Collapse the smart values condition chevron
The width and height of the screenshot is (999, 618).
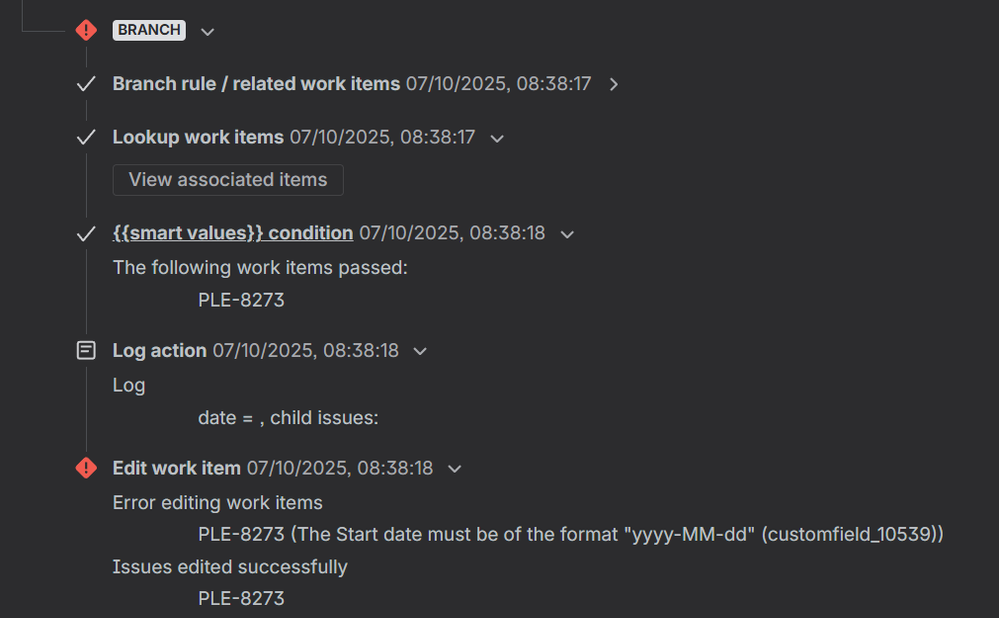pos(567,234)
